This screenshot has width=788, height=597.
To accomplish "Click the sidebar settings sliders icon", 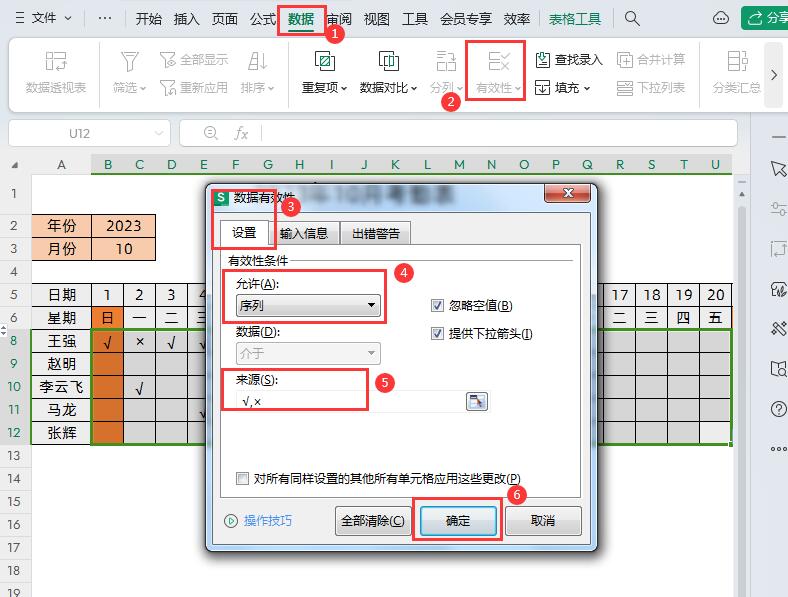I will tap(778, 209).
